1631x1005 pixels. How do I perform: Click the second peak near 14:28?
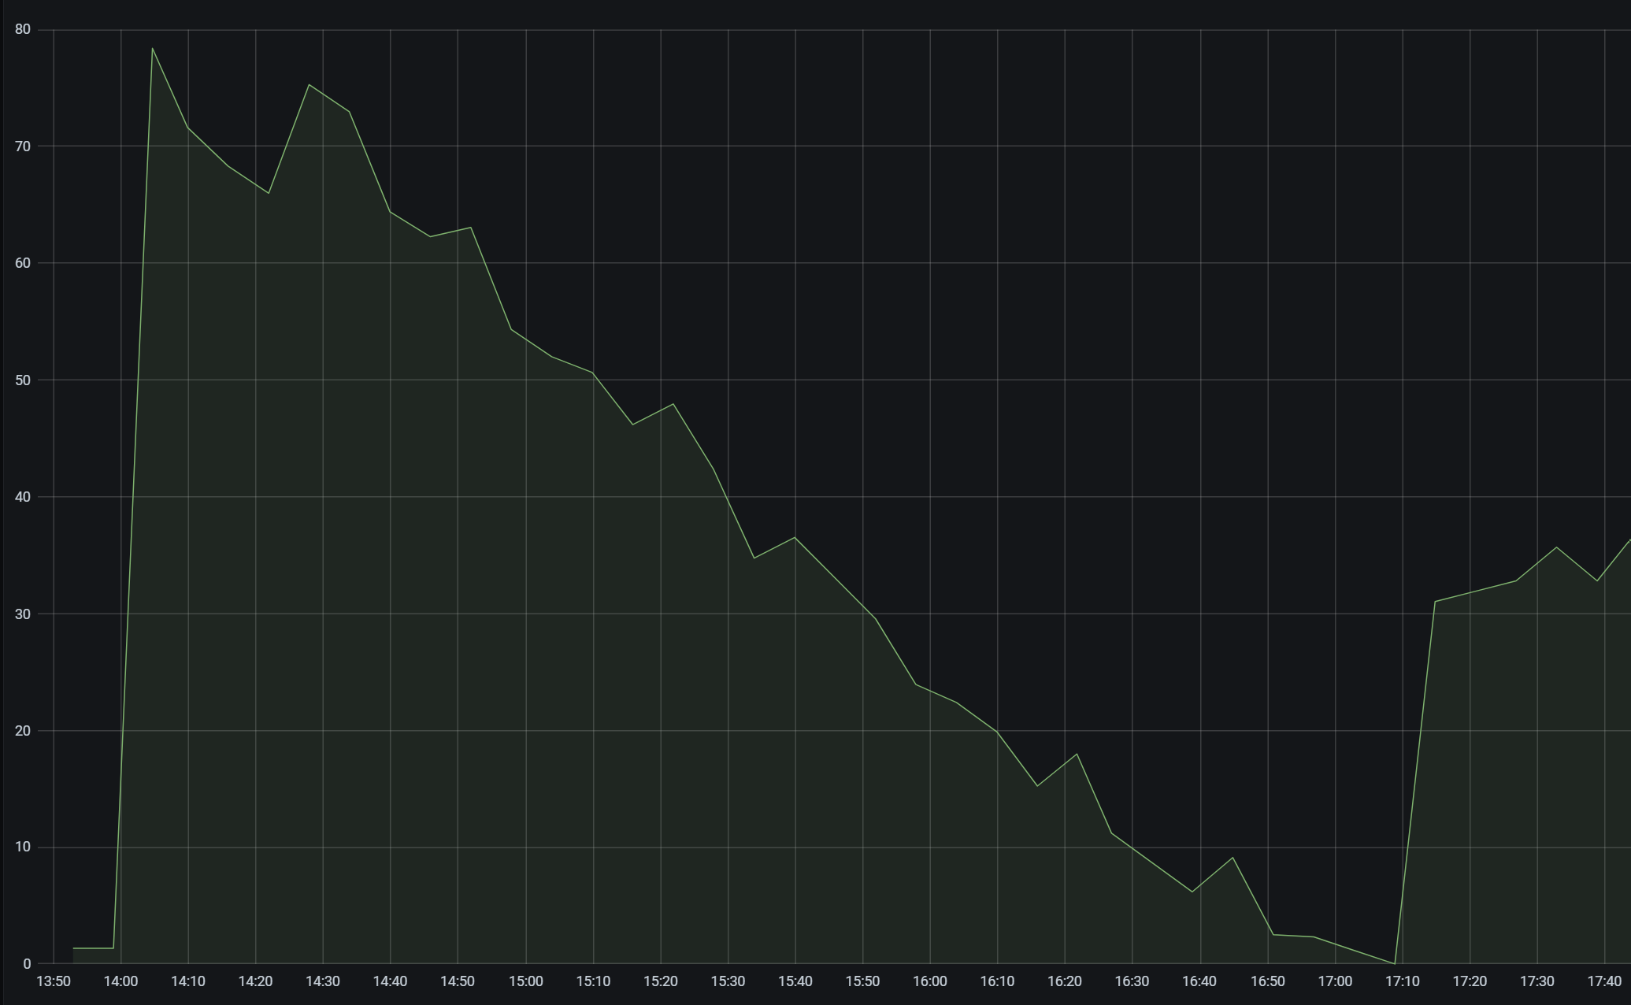(x=309, y=85)
